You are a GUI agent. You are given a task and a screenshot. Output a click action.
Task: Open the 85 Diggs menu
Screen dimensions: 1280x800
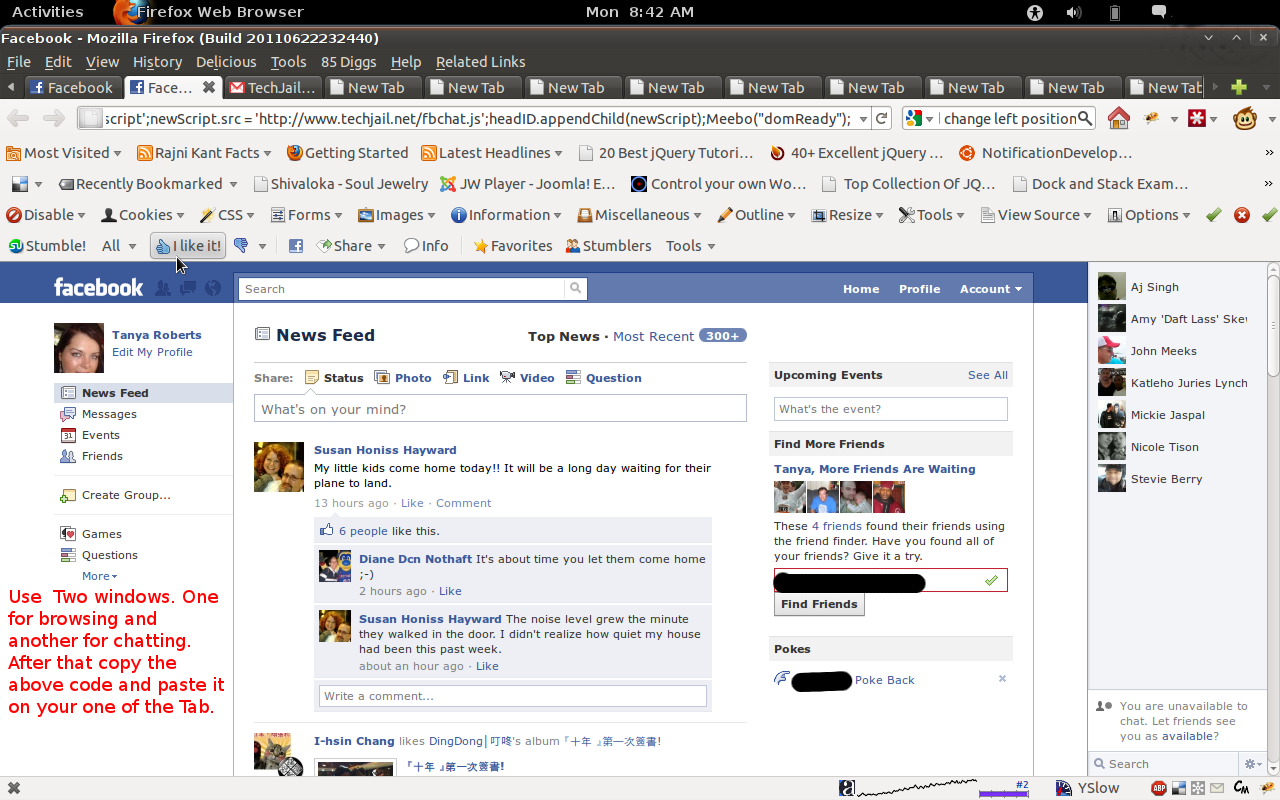point(348,62)
